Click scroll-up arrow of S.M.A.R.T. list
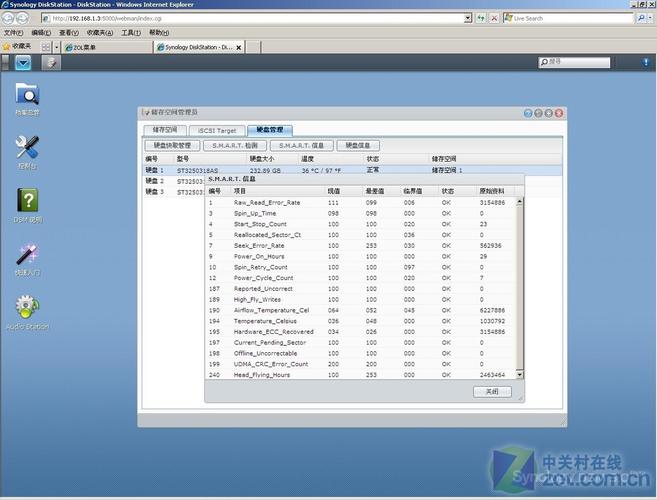 pyautogui.click(x=520, y=202)
